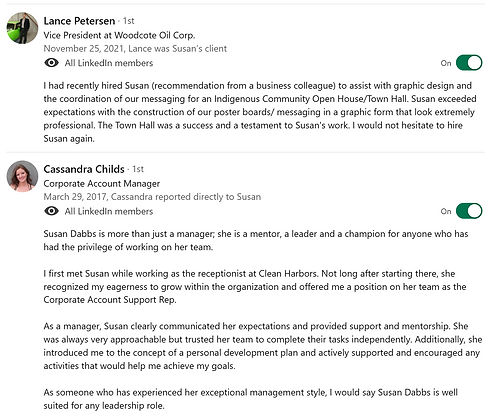The width and height of the screenshot is (485, 413).
Task: Click the November 25, 2021 client relationship line
Action: click(x=135, y=49)
